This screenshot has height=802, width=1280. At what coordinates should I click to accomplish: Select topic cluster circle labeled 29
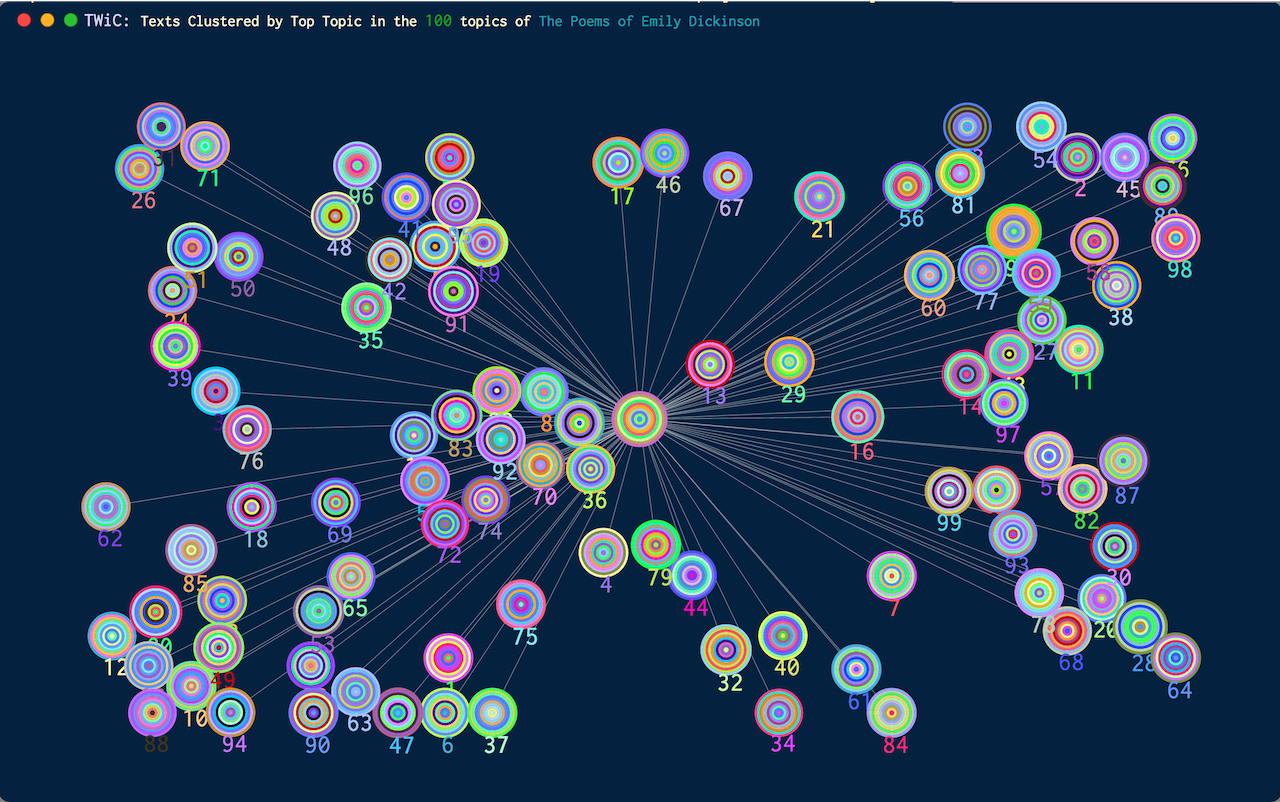790,362
